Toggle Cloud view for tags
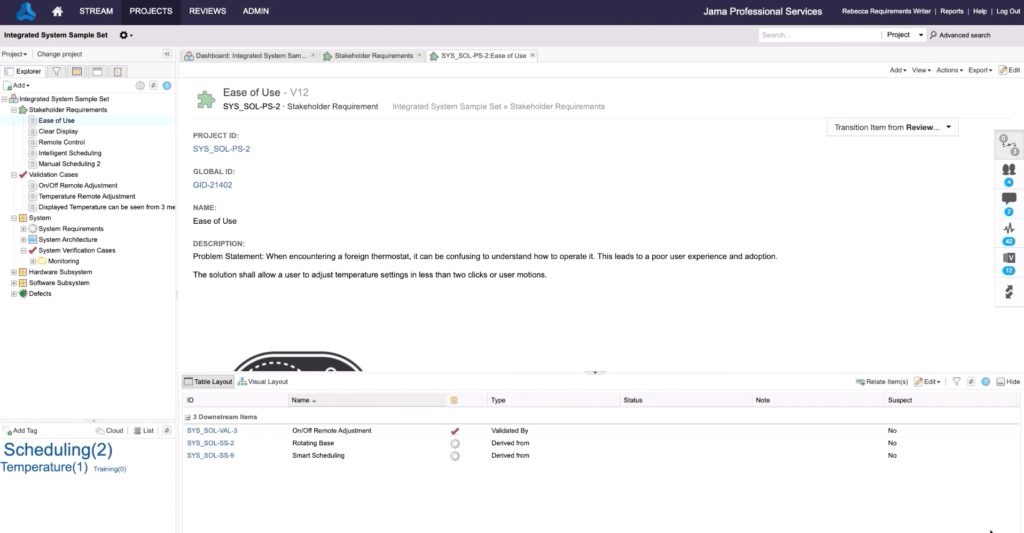This screenshot has height=533, width=1024. pyautogui.click(x=110, y=430)
